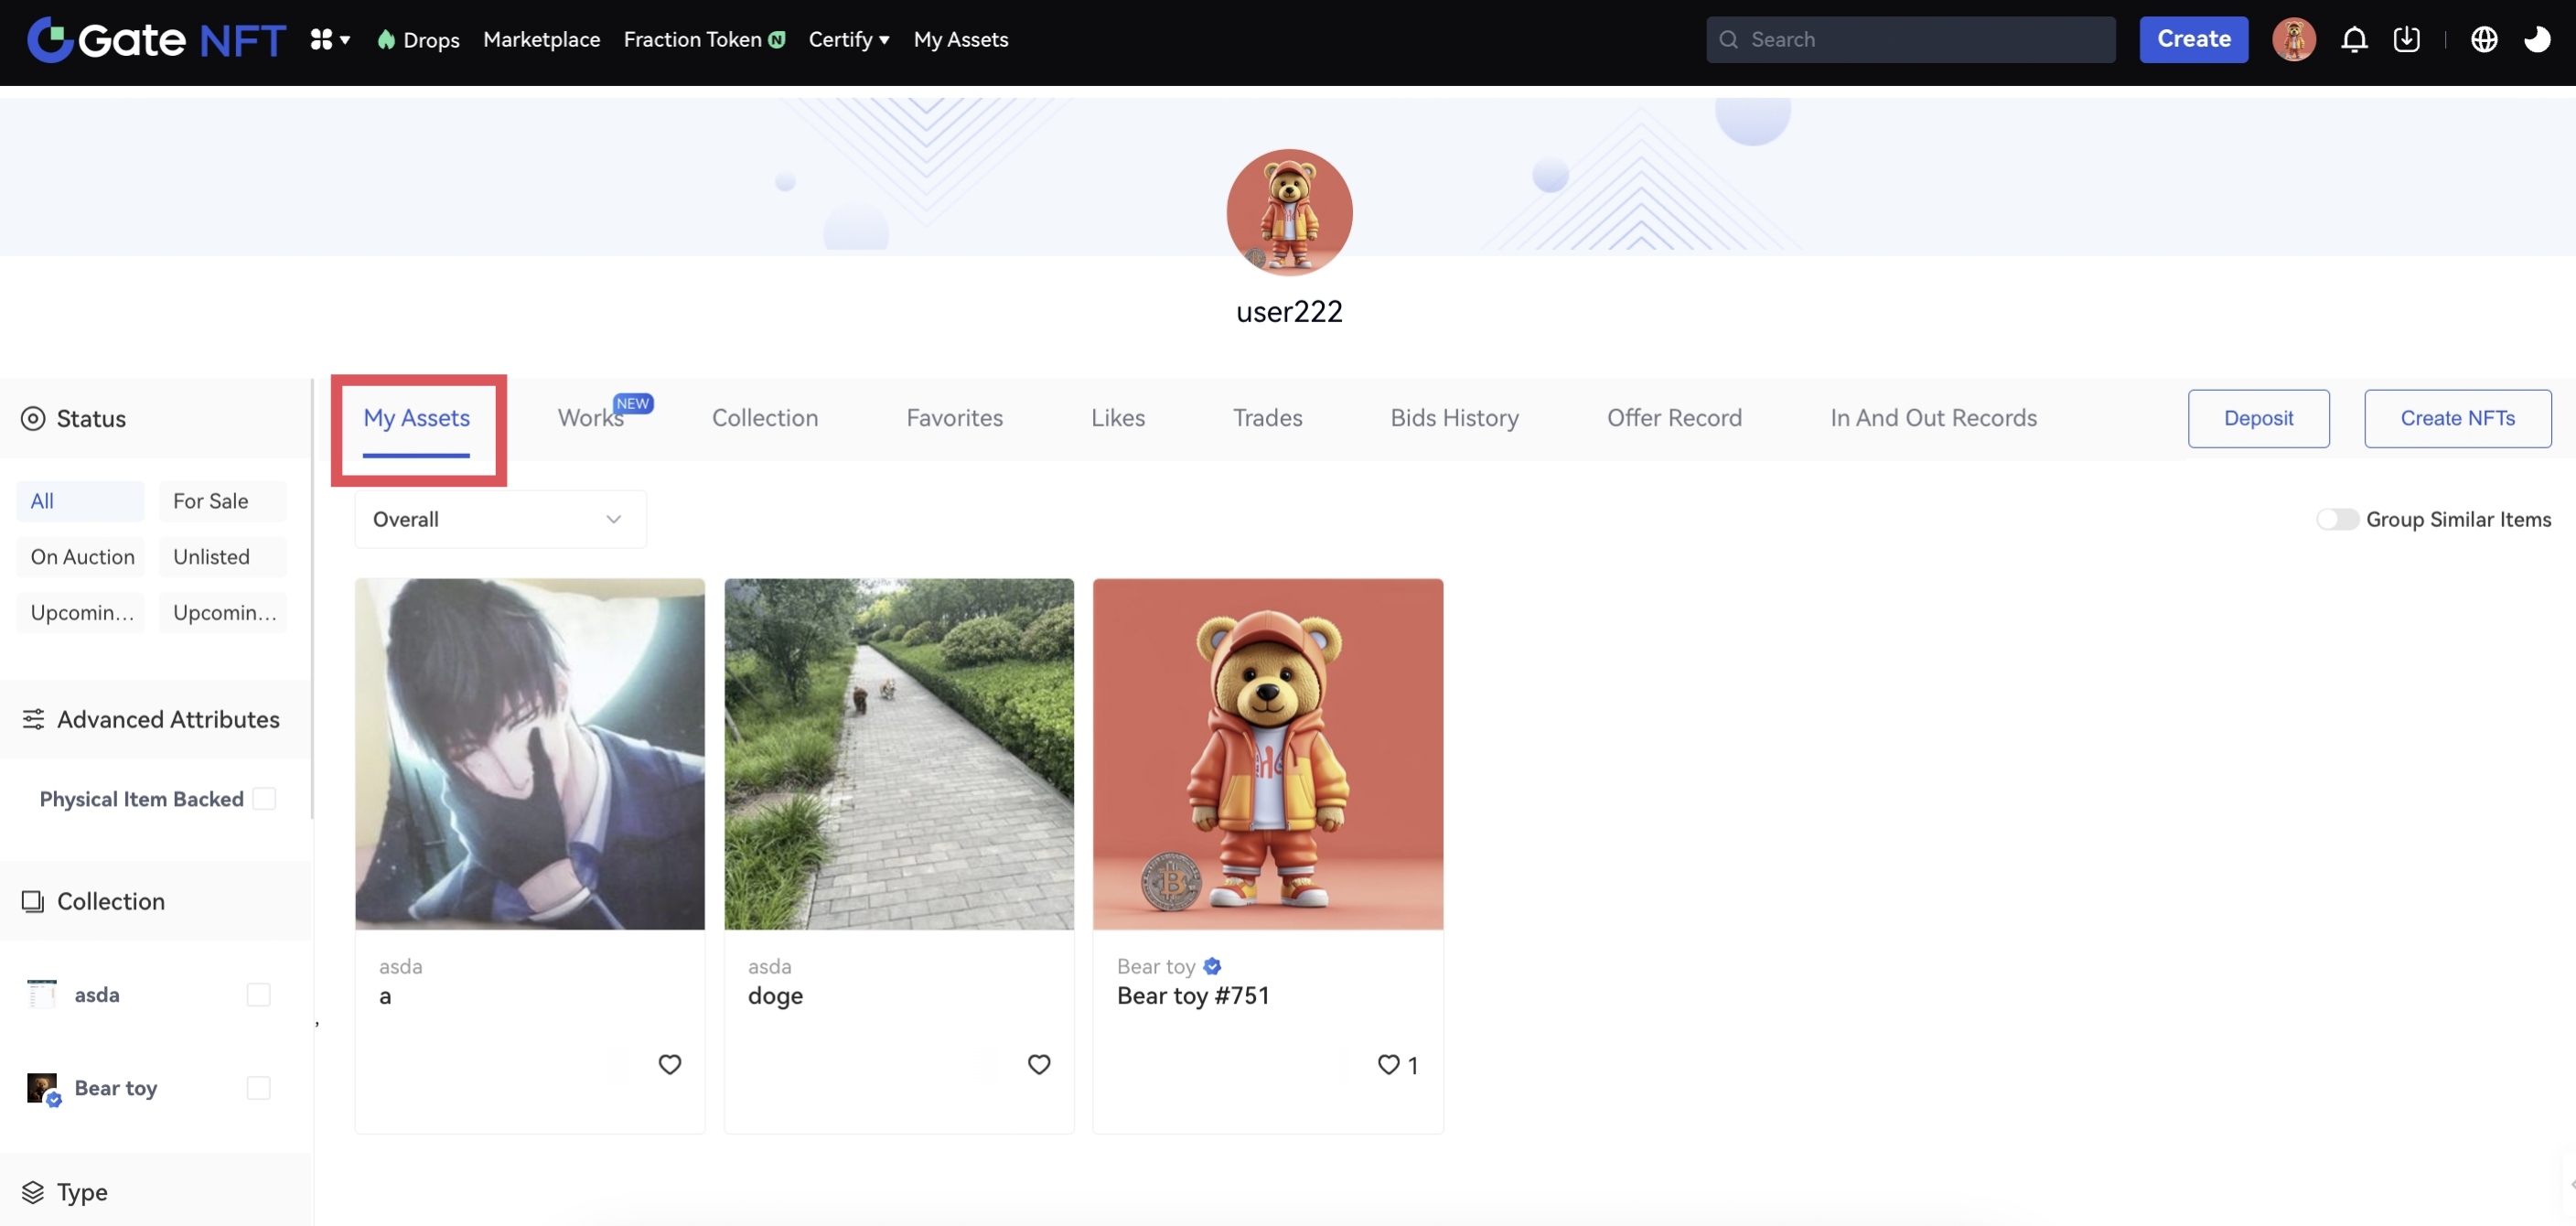Viewport: 2576px width, 1226px height.
Task: Check the Physical Item Backed checkbox
Action: coord(264,798)
